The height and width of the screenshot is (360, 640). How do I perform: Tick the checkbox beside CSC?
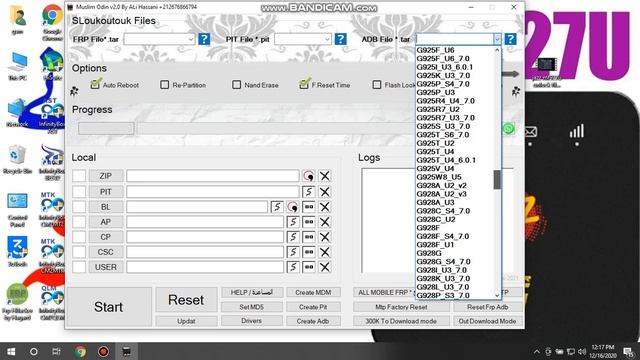79,252
